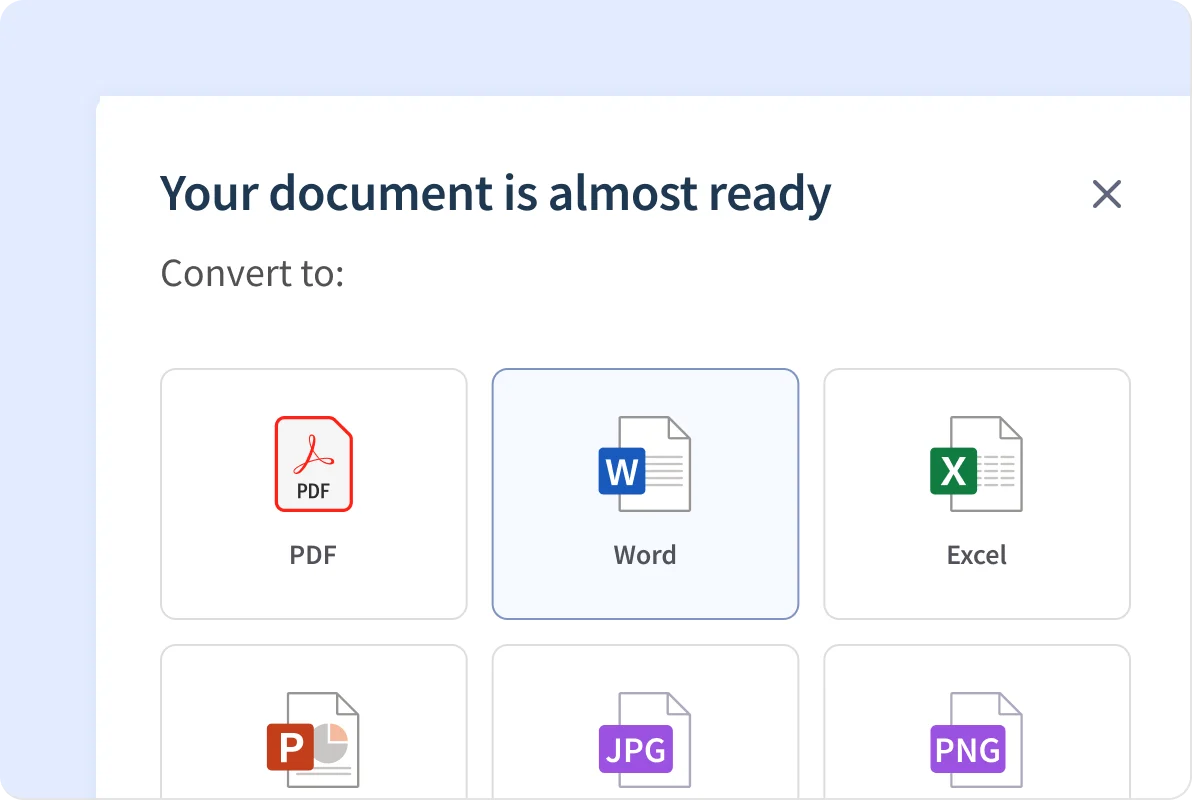
Task: Click the X logo inside the Excel icon
Action: pos(955,472)
